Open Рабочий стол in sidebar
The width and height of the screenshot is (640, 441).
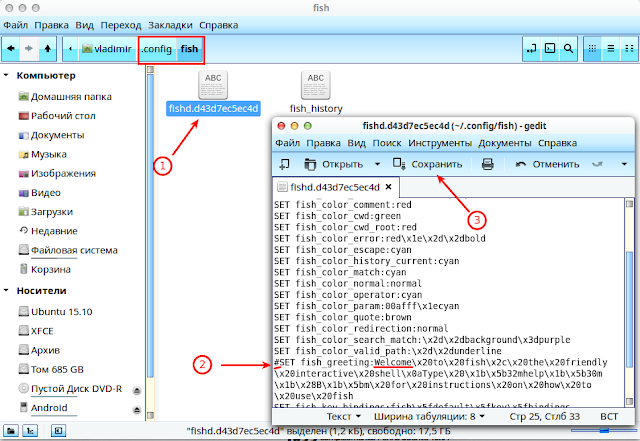pos(57,116)
